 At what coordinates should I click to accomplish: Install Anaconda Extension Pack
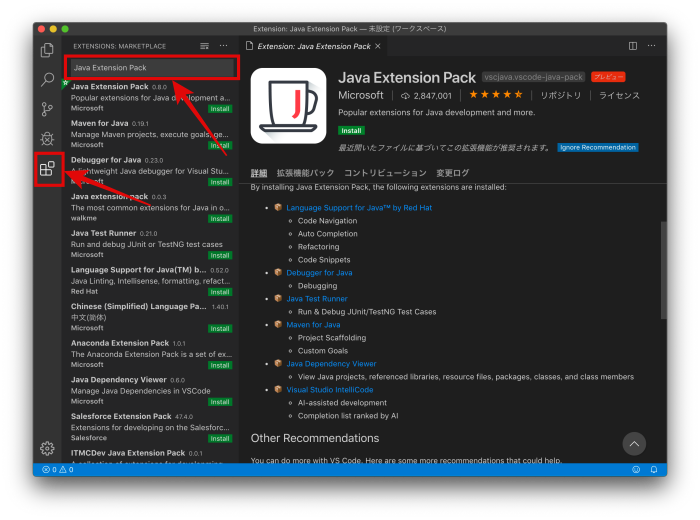[x=220, y=365]
